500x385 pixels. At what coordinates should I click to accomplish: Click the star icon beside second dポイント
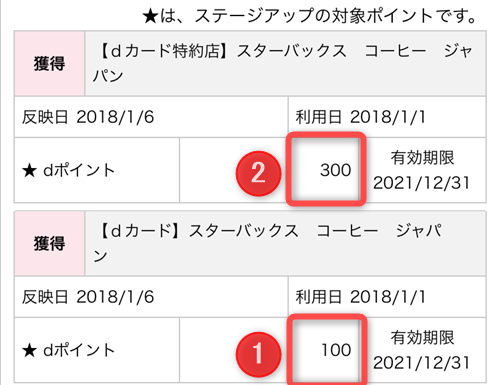click(x=29, y=351)
